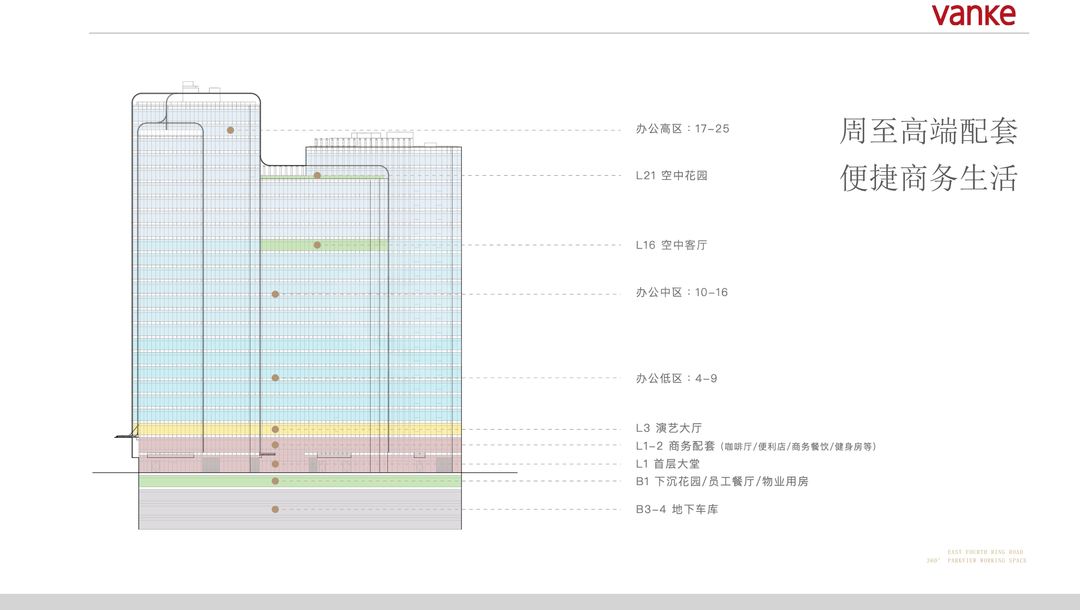This screenshot has height=610, width=1080.
Task: Click the marker dot for L1 首层大堂
Action: pos(276,464)
